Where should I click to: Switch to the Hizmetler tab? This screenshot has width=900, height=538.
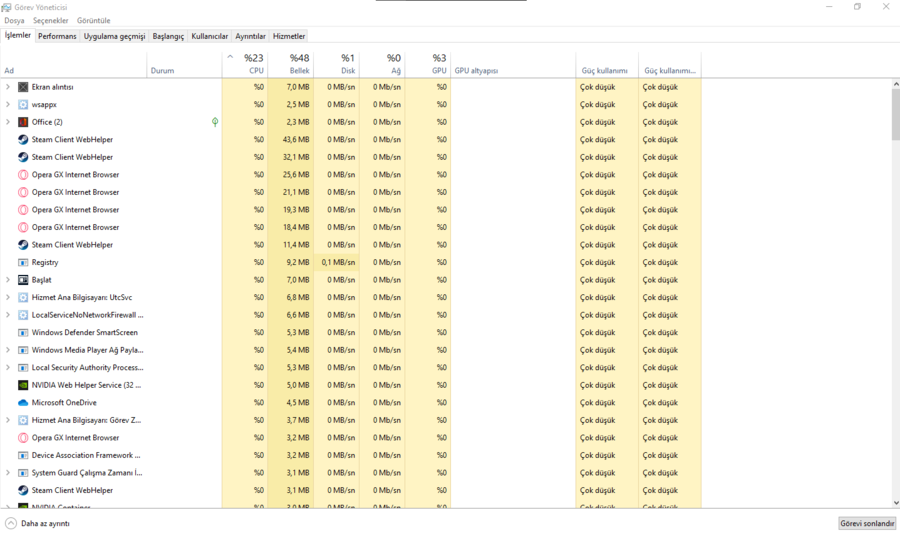[x=289, y=36]
